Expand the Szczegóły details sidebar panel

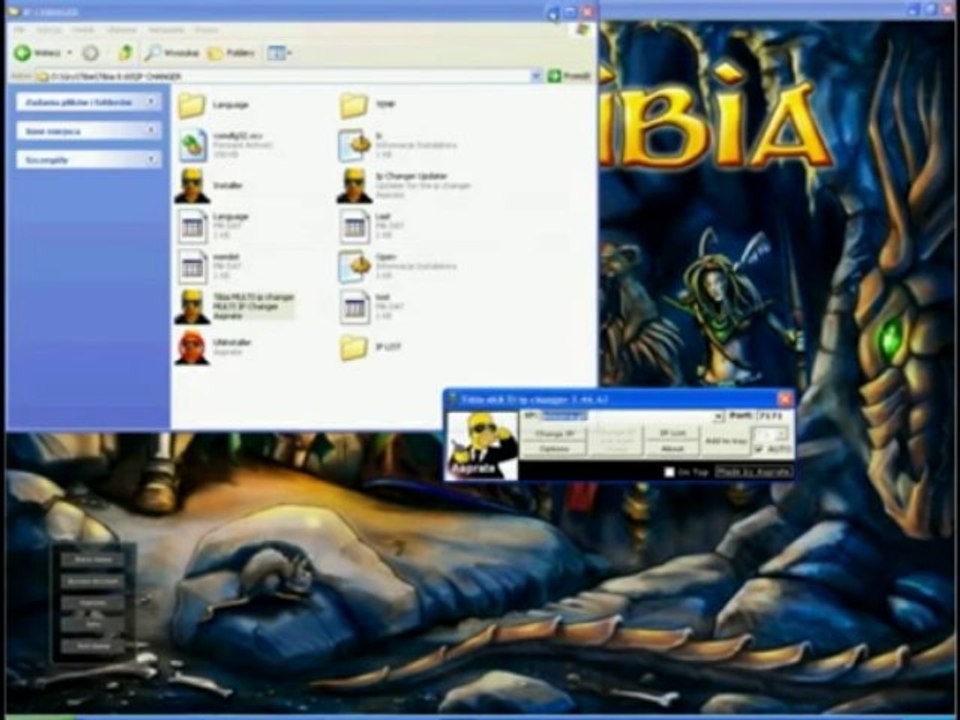click(x=151, y=160)
